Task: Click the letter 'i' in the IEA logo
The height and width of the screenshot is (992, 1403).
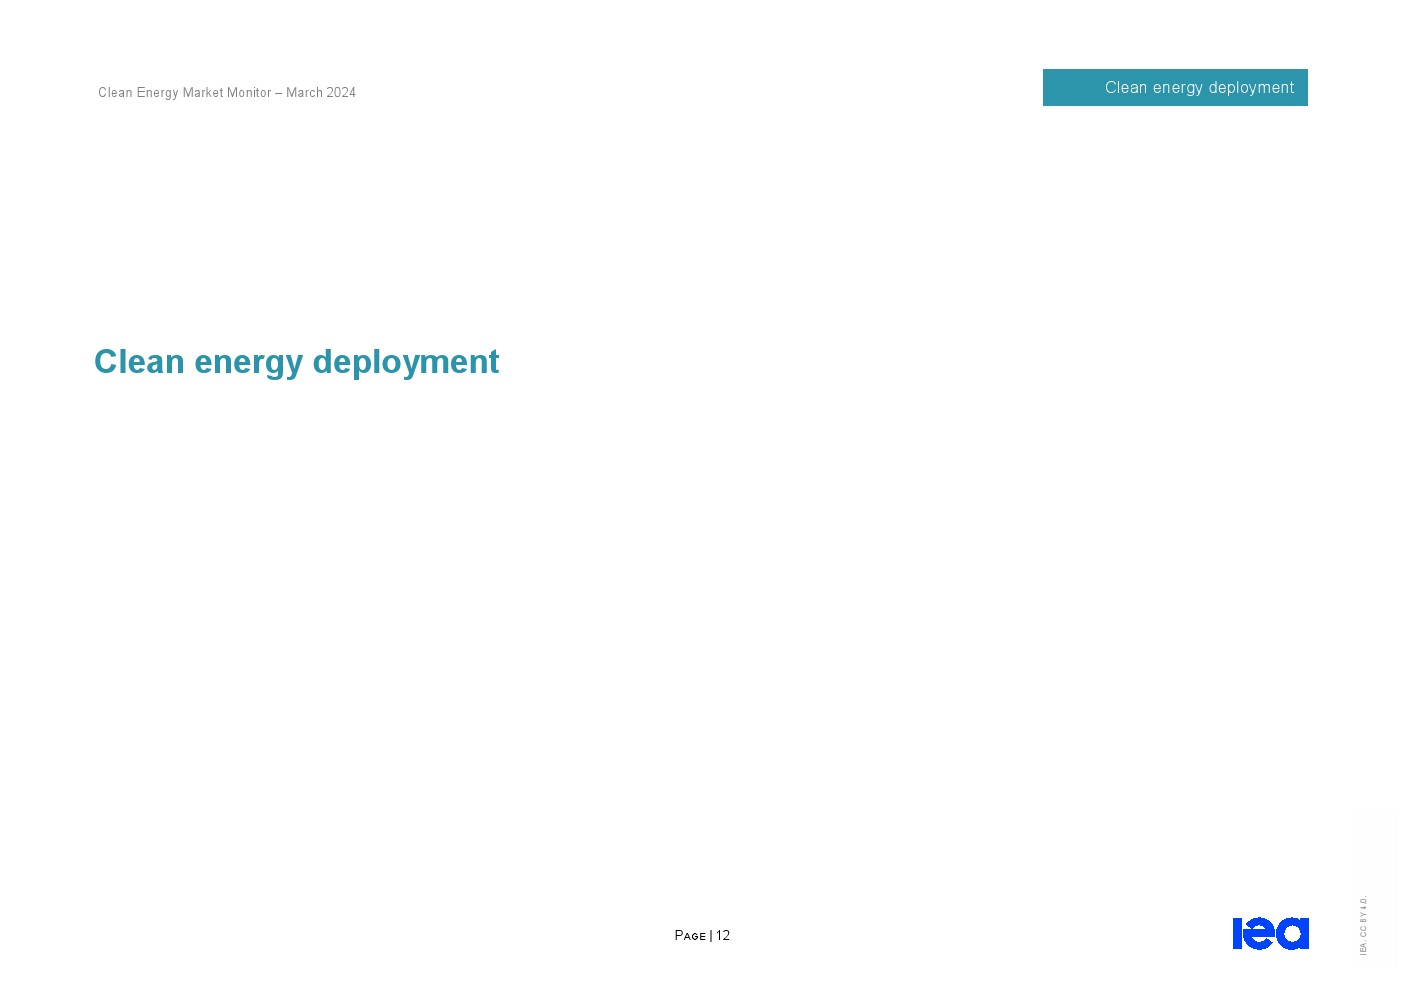Action: click(x=1238, y=934)
